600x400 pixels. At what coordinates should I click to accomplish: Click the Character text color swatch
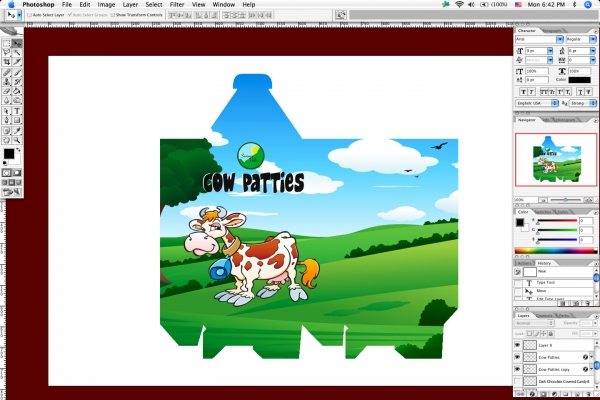pyautogui.click(x=579, y=80)
